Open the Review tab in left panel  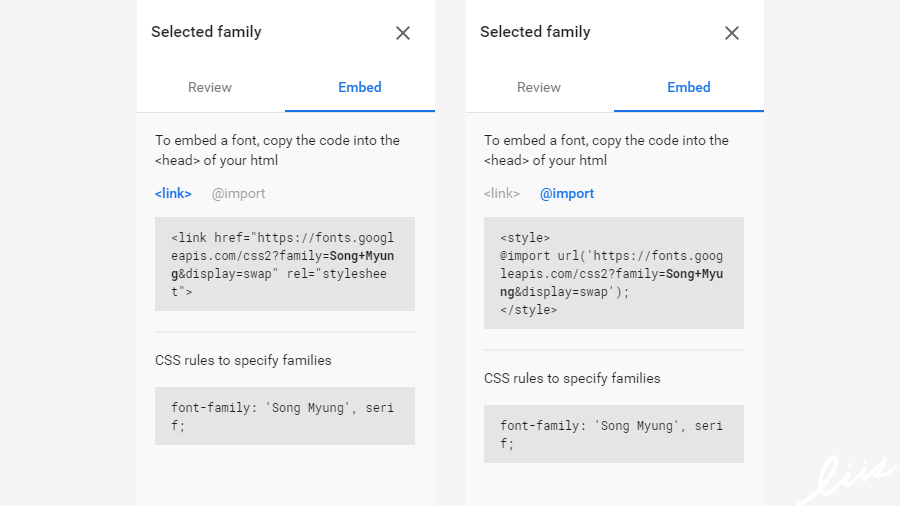coord(210,88)
